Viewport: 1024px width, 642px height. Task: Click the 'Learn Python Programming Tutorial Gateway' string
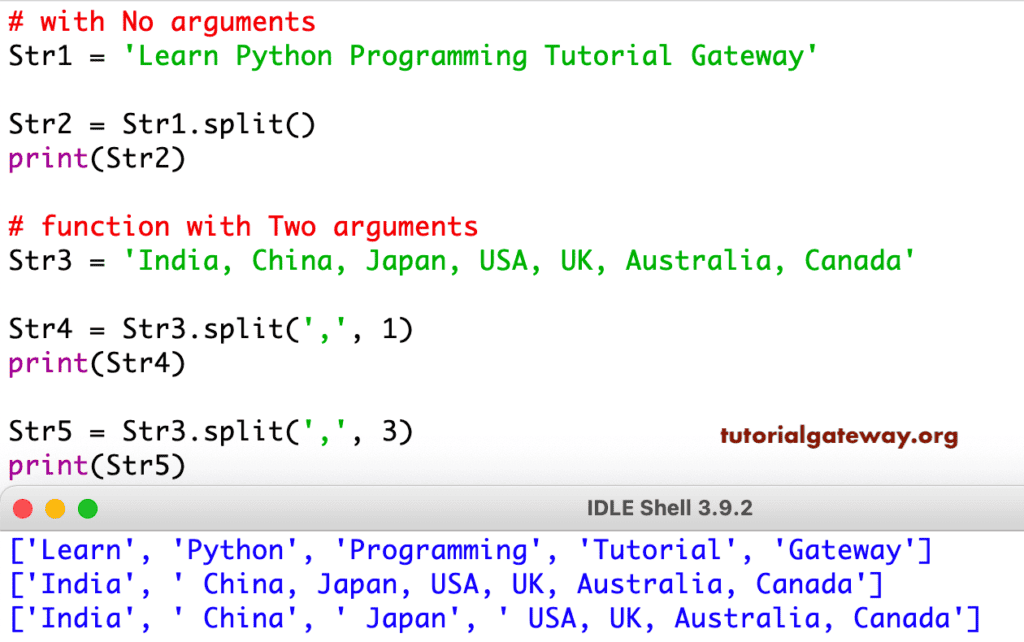(x=470, y=55)
